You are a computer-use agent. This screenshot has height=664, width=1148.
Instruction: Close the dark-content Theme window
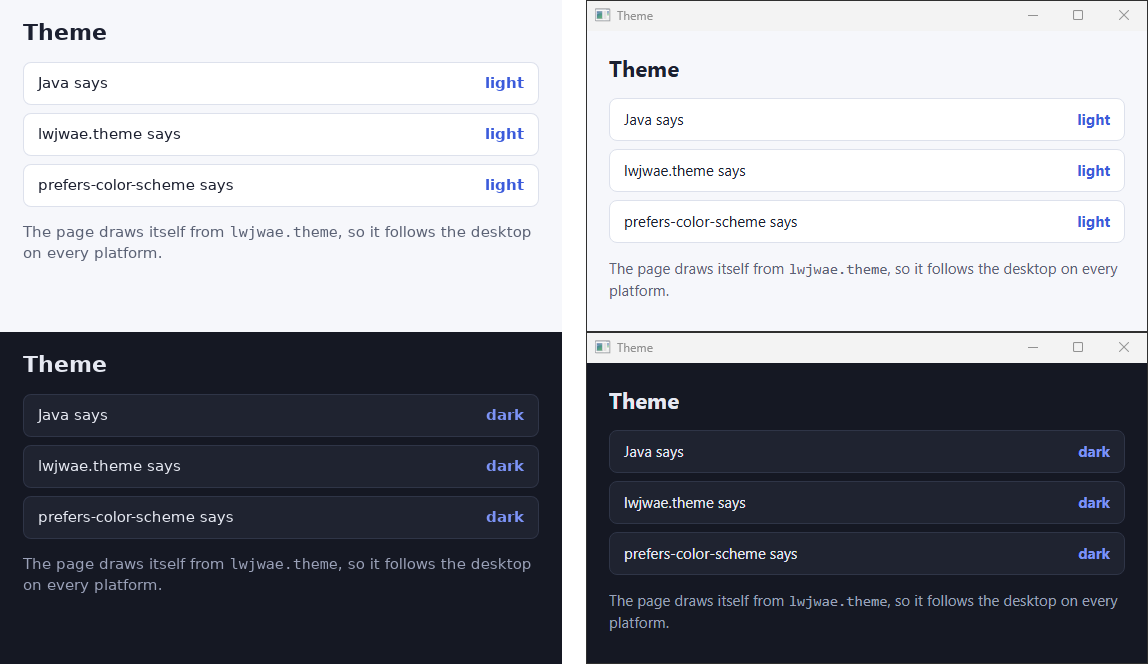(1124, 347)
